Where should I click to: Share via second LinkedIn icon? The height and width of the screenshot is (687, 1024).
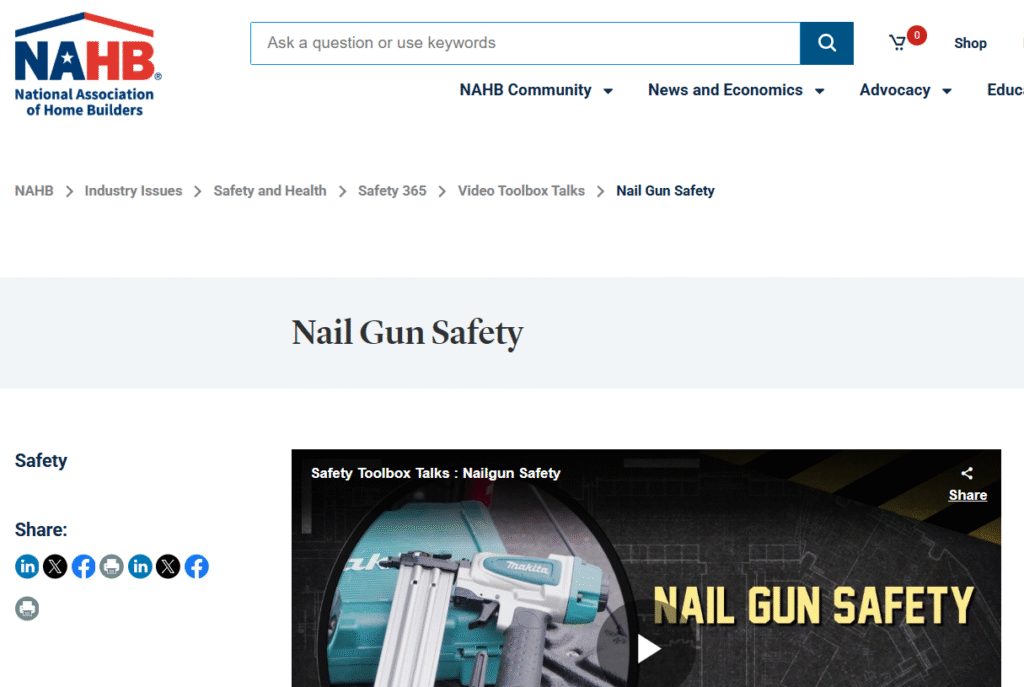(140, 566)
